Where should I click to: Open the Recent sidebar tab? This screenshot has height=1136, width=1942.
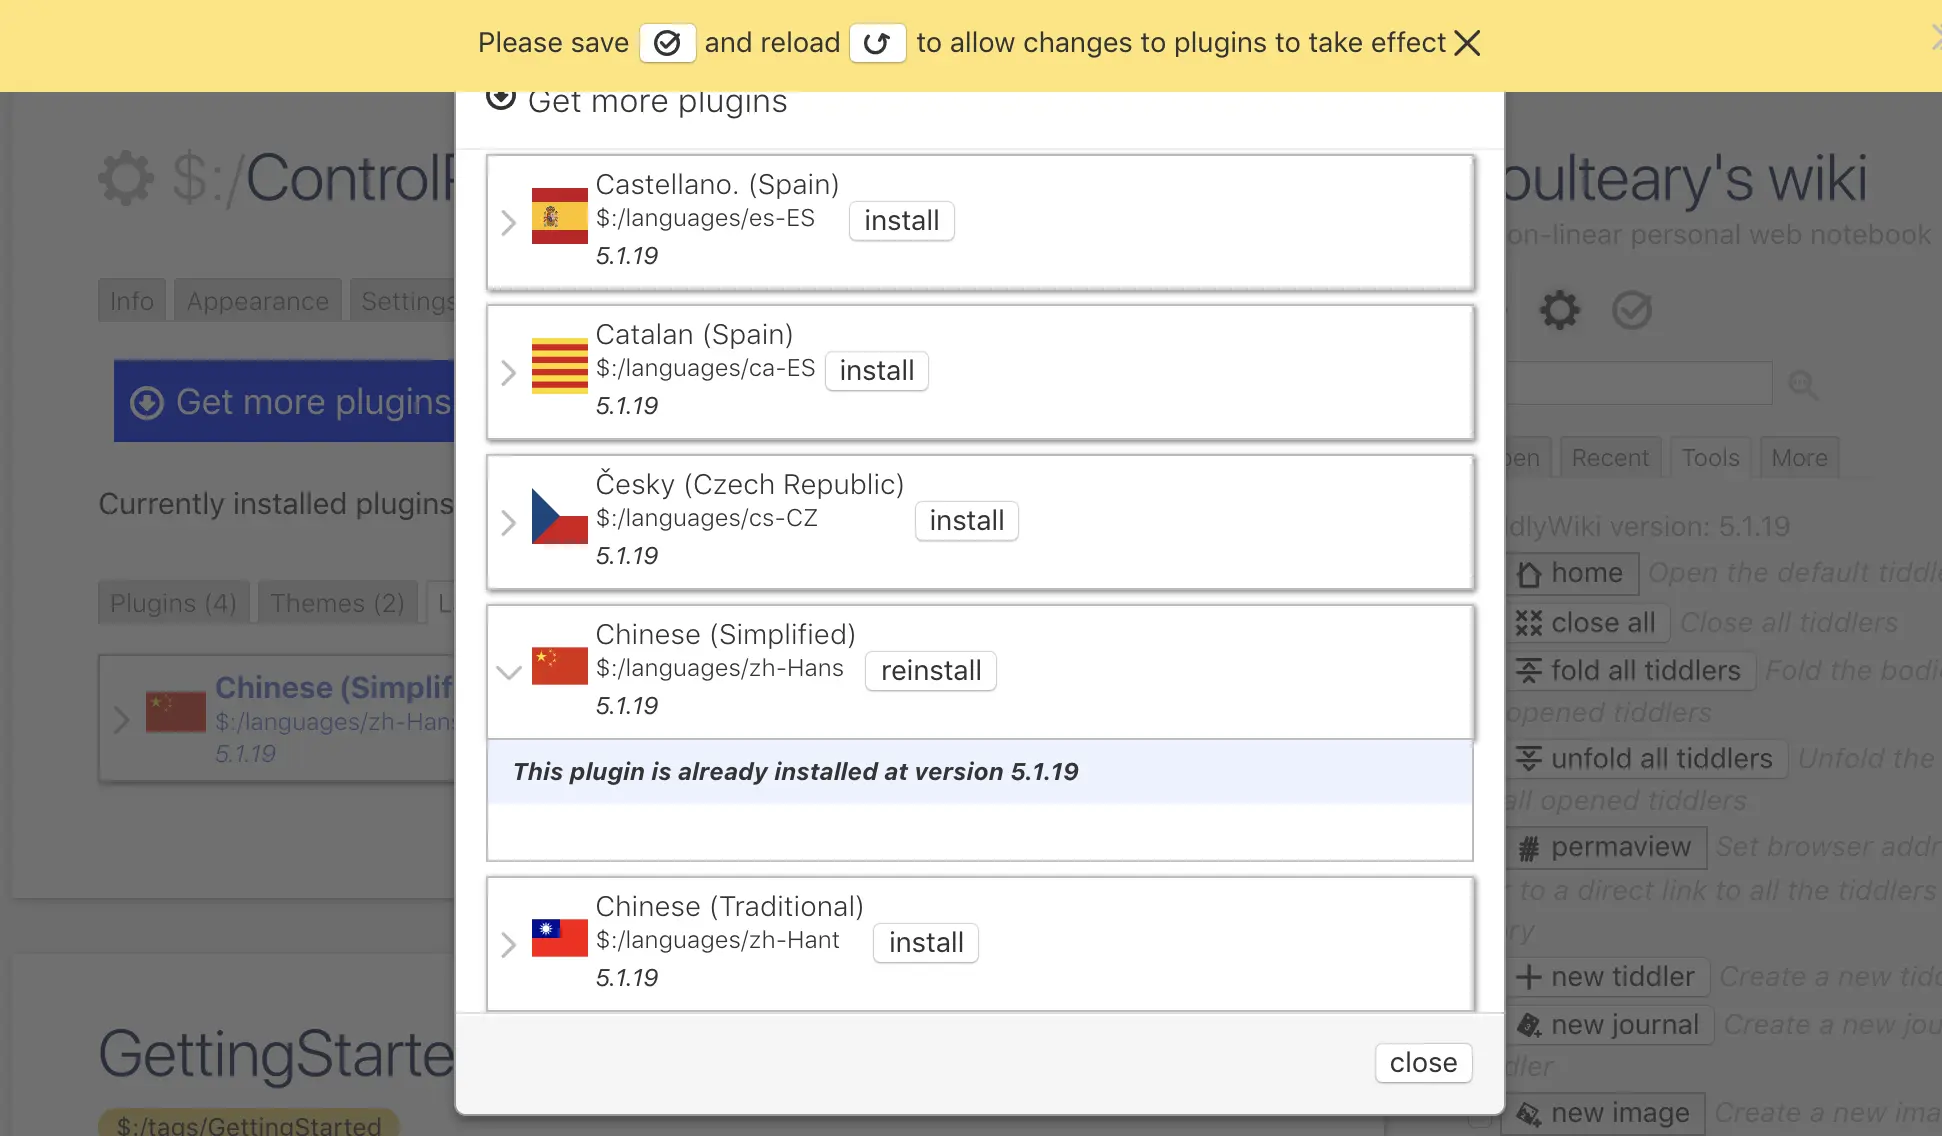coord(1610,458)
